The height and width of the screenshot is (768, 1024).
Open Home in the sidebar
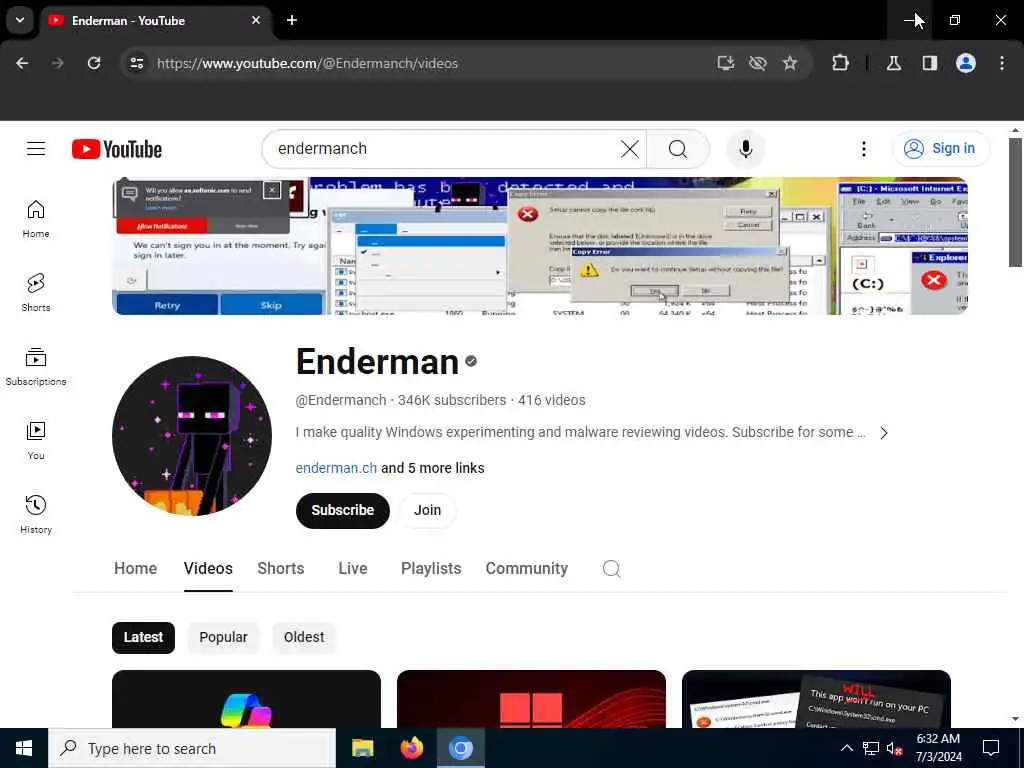pyautogui.click(x=36, y=219)
